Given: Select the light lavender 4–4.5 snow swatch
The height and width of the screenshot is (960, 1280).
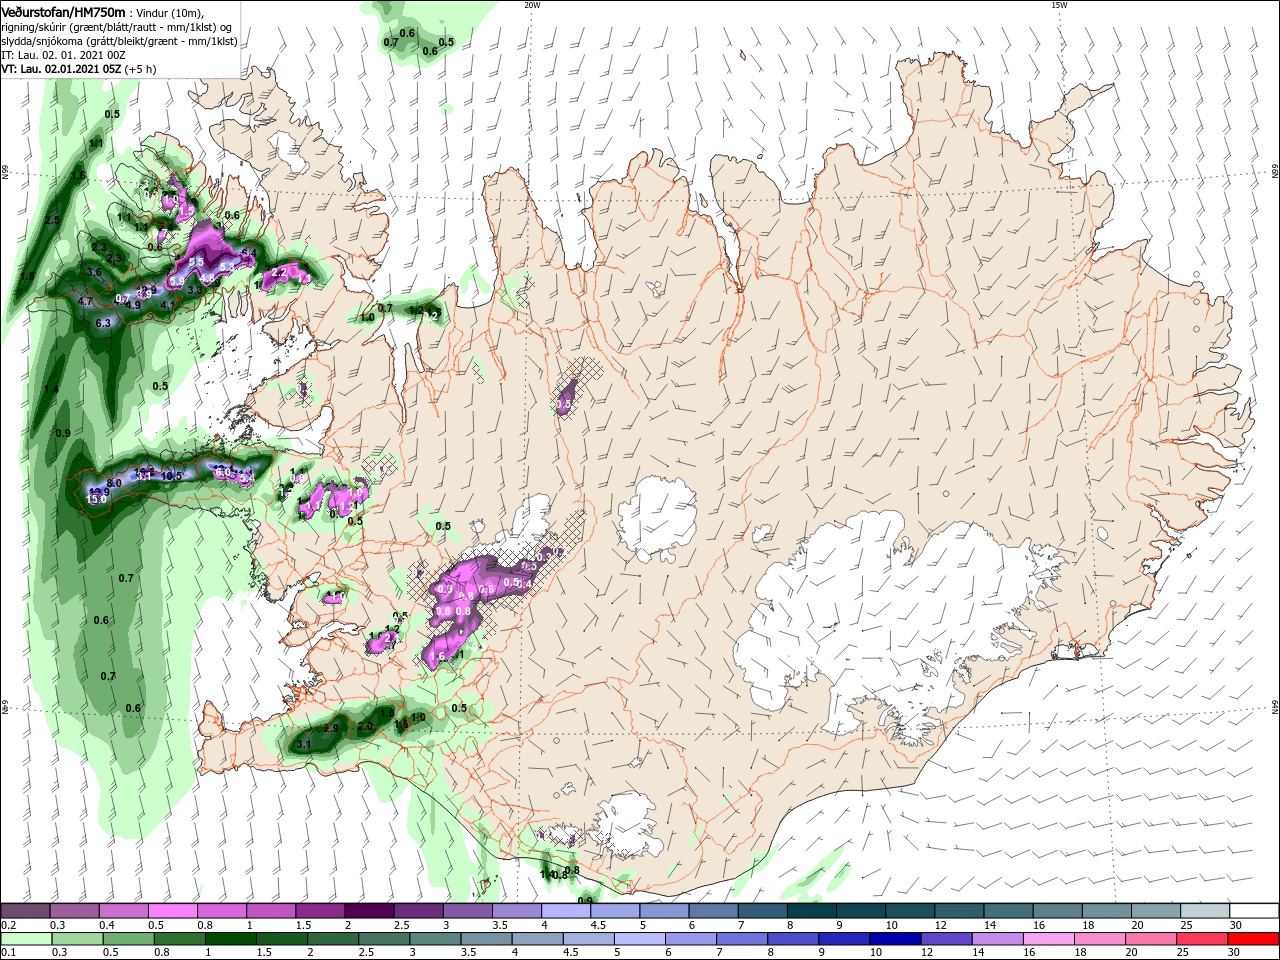Looking at the screenshot, I should (566, 911).
